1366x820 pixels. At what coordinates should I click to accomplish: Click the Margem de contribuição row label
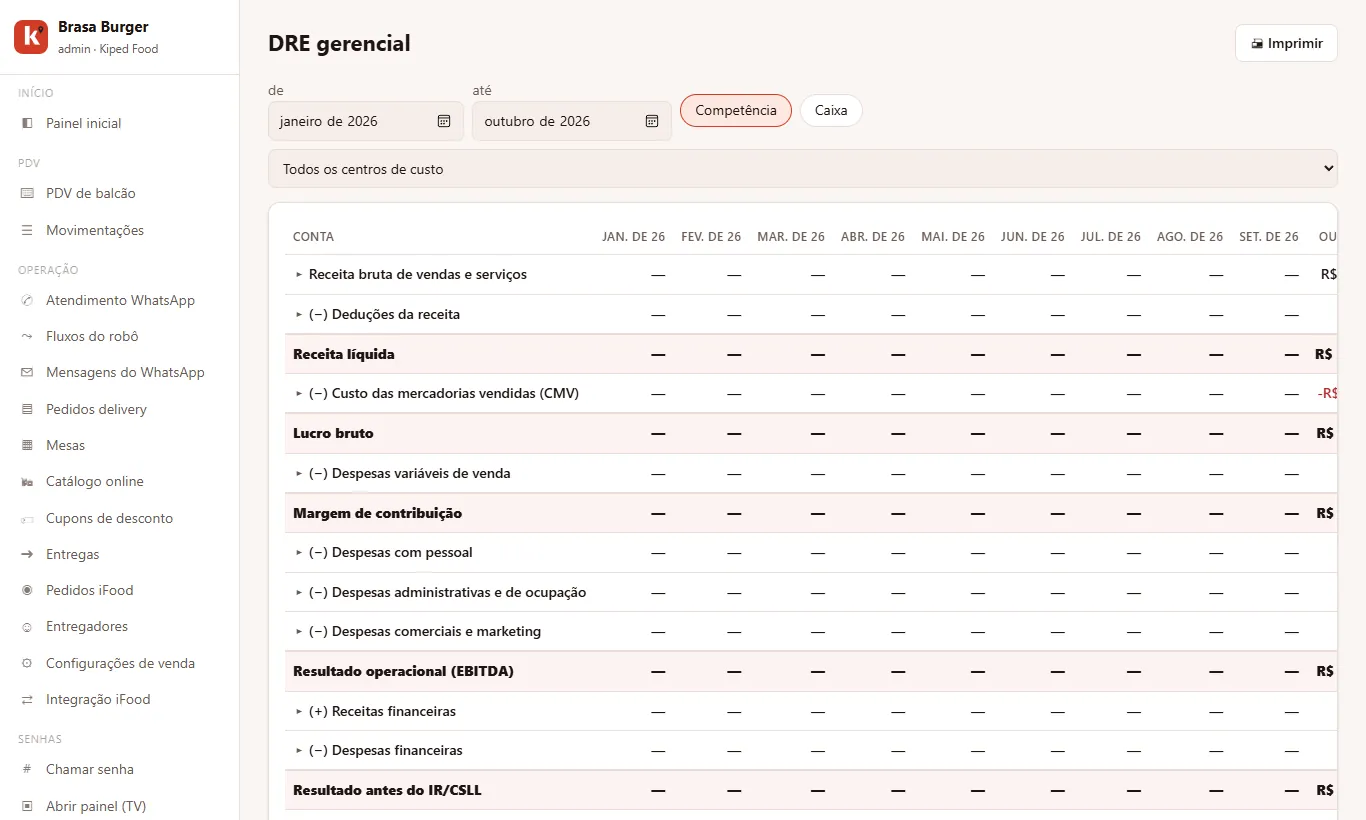pyautogui.click(x=378, y=513)
